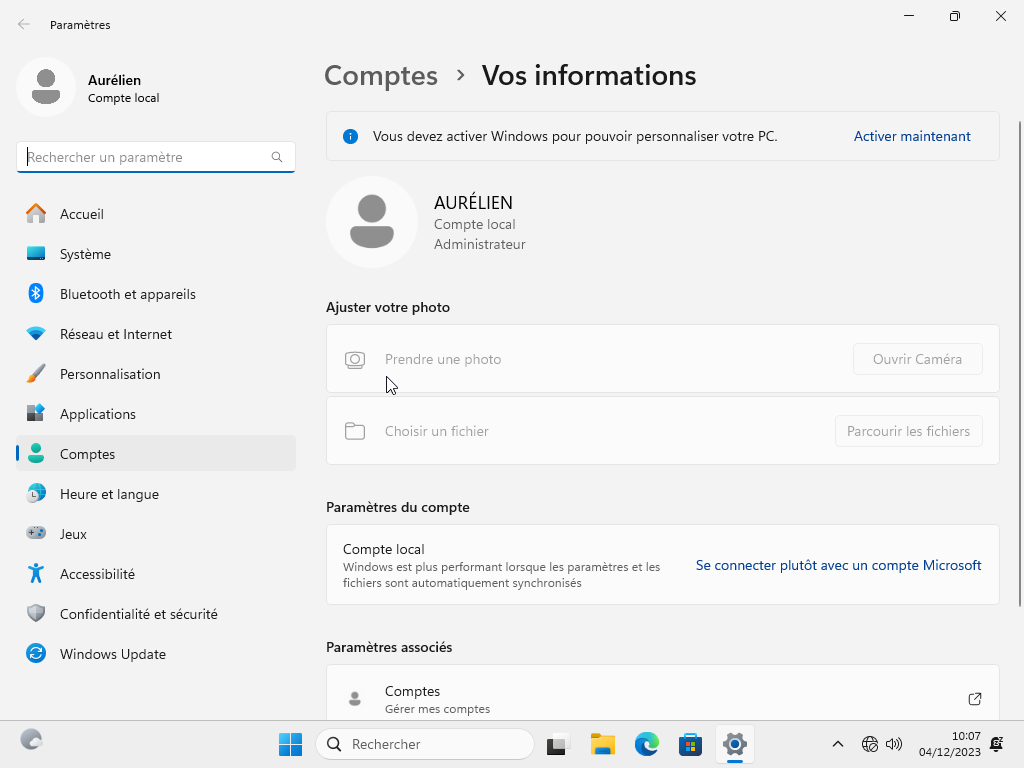The image size is (1024, 768).
Task: Launch Microsoft Edge from the taskbar
Action: click(x=647, y=744)
